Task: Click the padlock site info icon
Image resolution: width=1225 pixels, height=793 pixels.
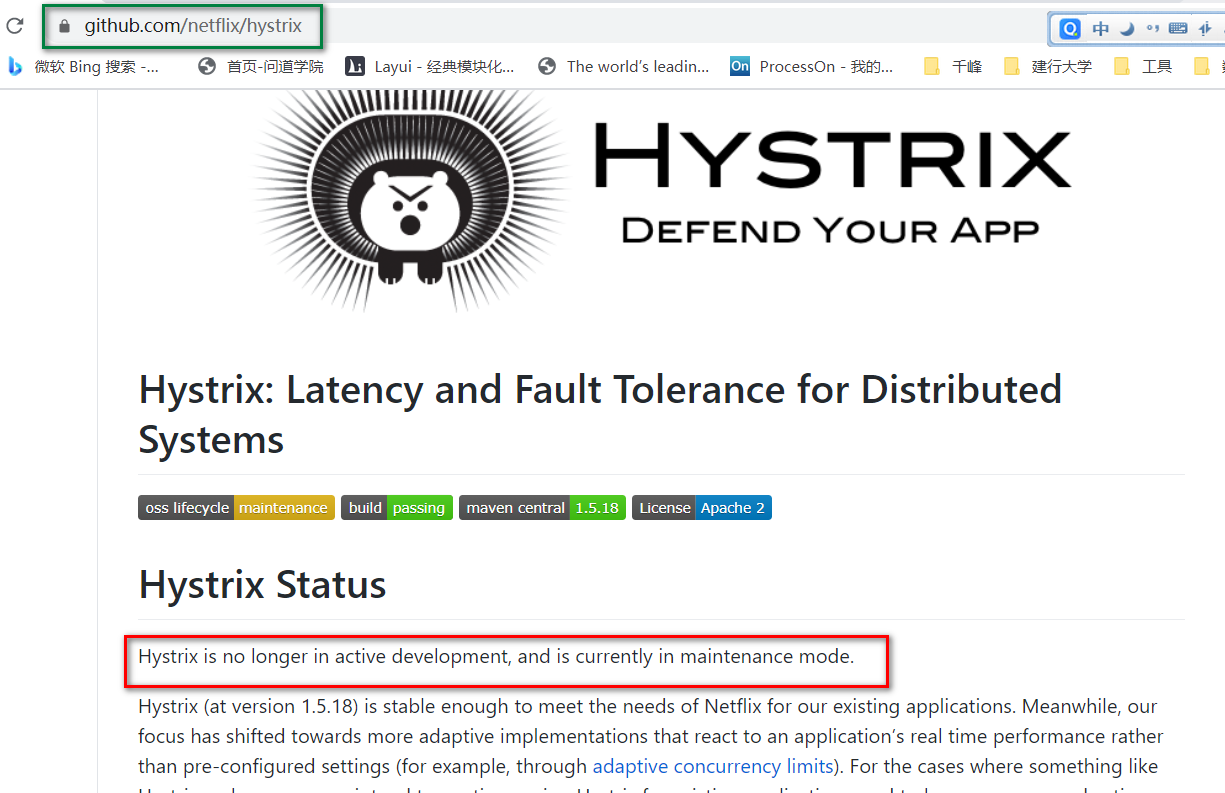Action: [x=65, y=26]
